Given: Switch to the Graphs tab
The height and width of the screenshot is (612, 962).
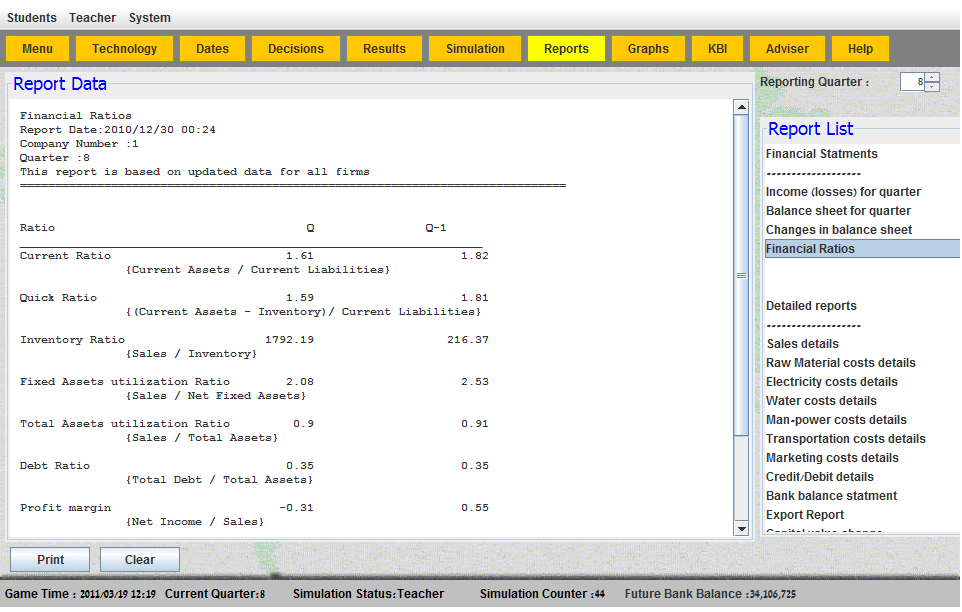Looking at the screenshot, I should 648,49.
